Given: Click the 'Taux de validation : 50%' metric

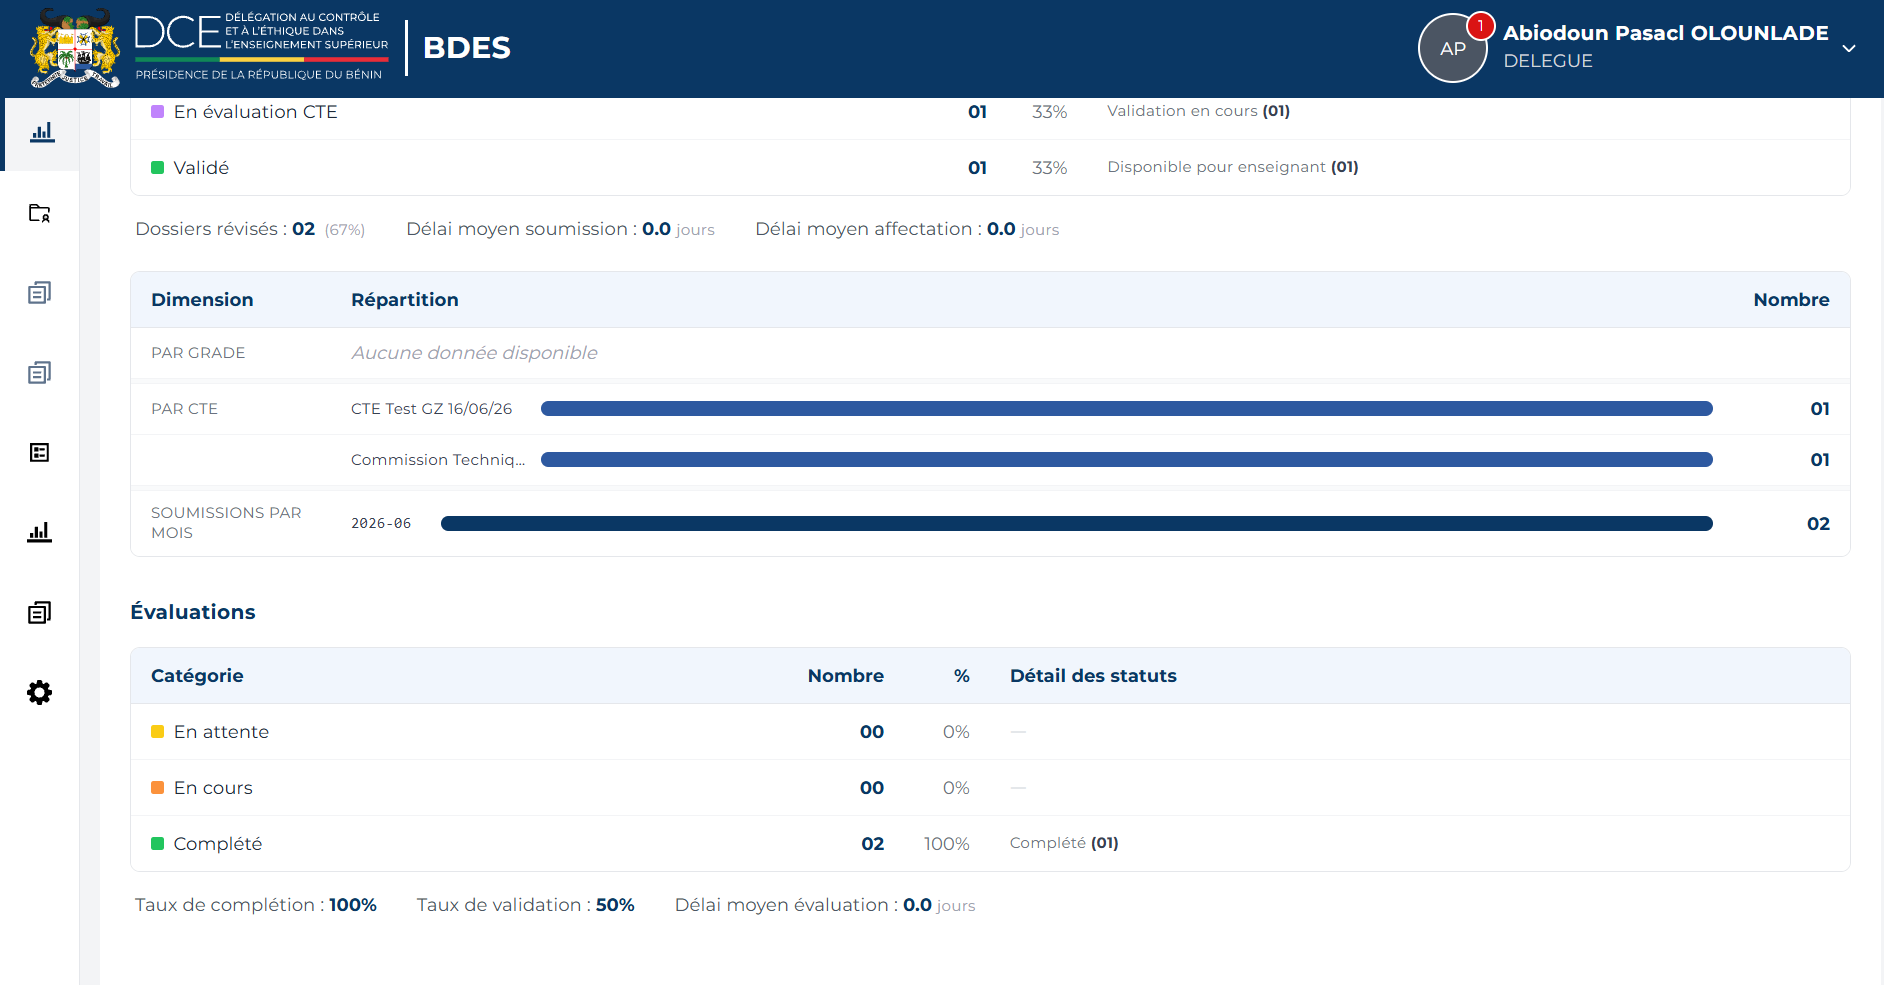Looking at the screenshot, I should click(526, 905).
